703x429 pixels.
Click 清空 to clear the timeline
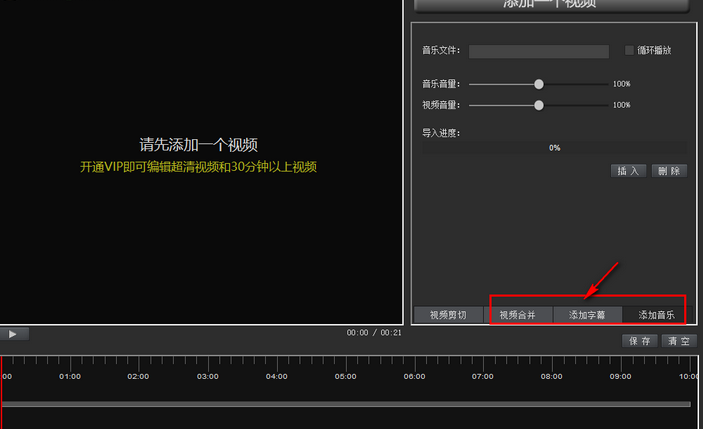point(679,341)
